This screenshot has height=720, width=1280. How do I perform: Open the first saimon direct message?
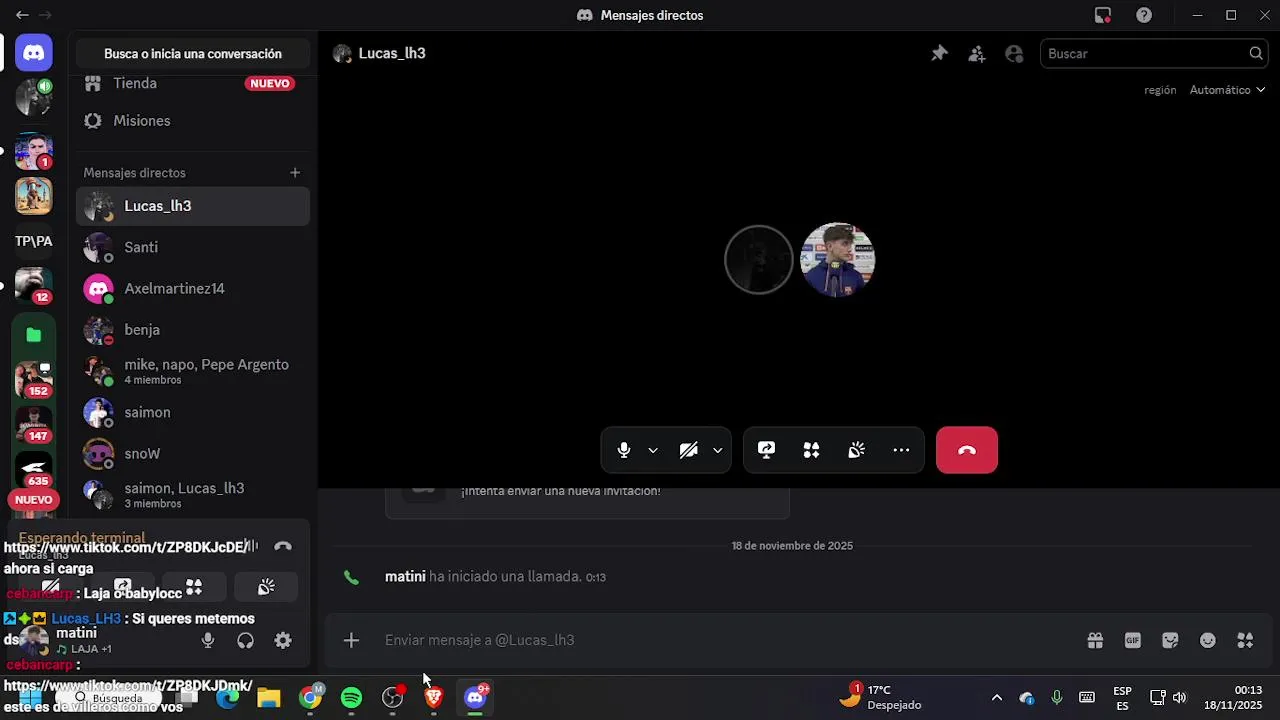[193, 412]
